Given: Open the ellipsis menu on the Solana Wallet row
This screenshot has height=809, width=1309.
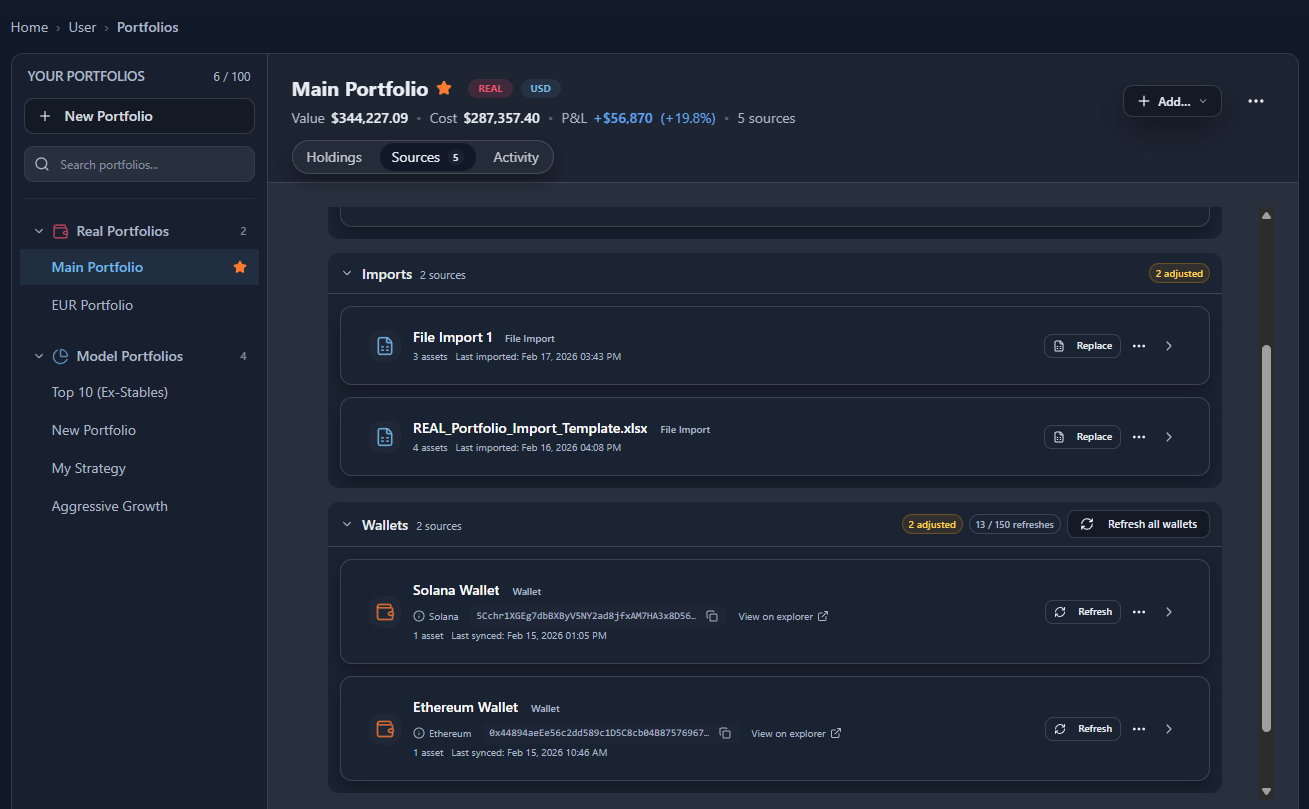Looking at the screenshot, I should pyautogui.click(x=1139, y=611).
